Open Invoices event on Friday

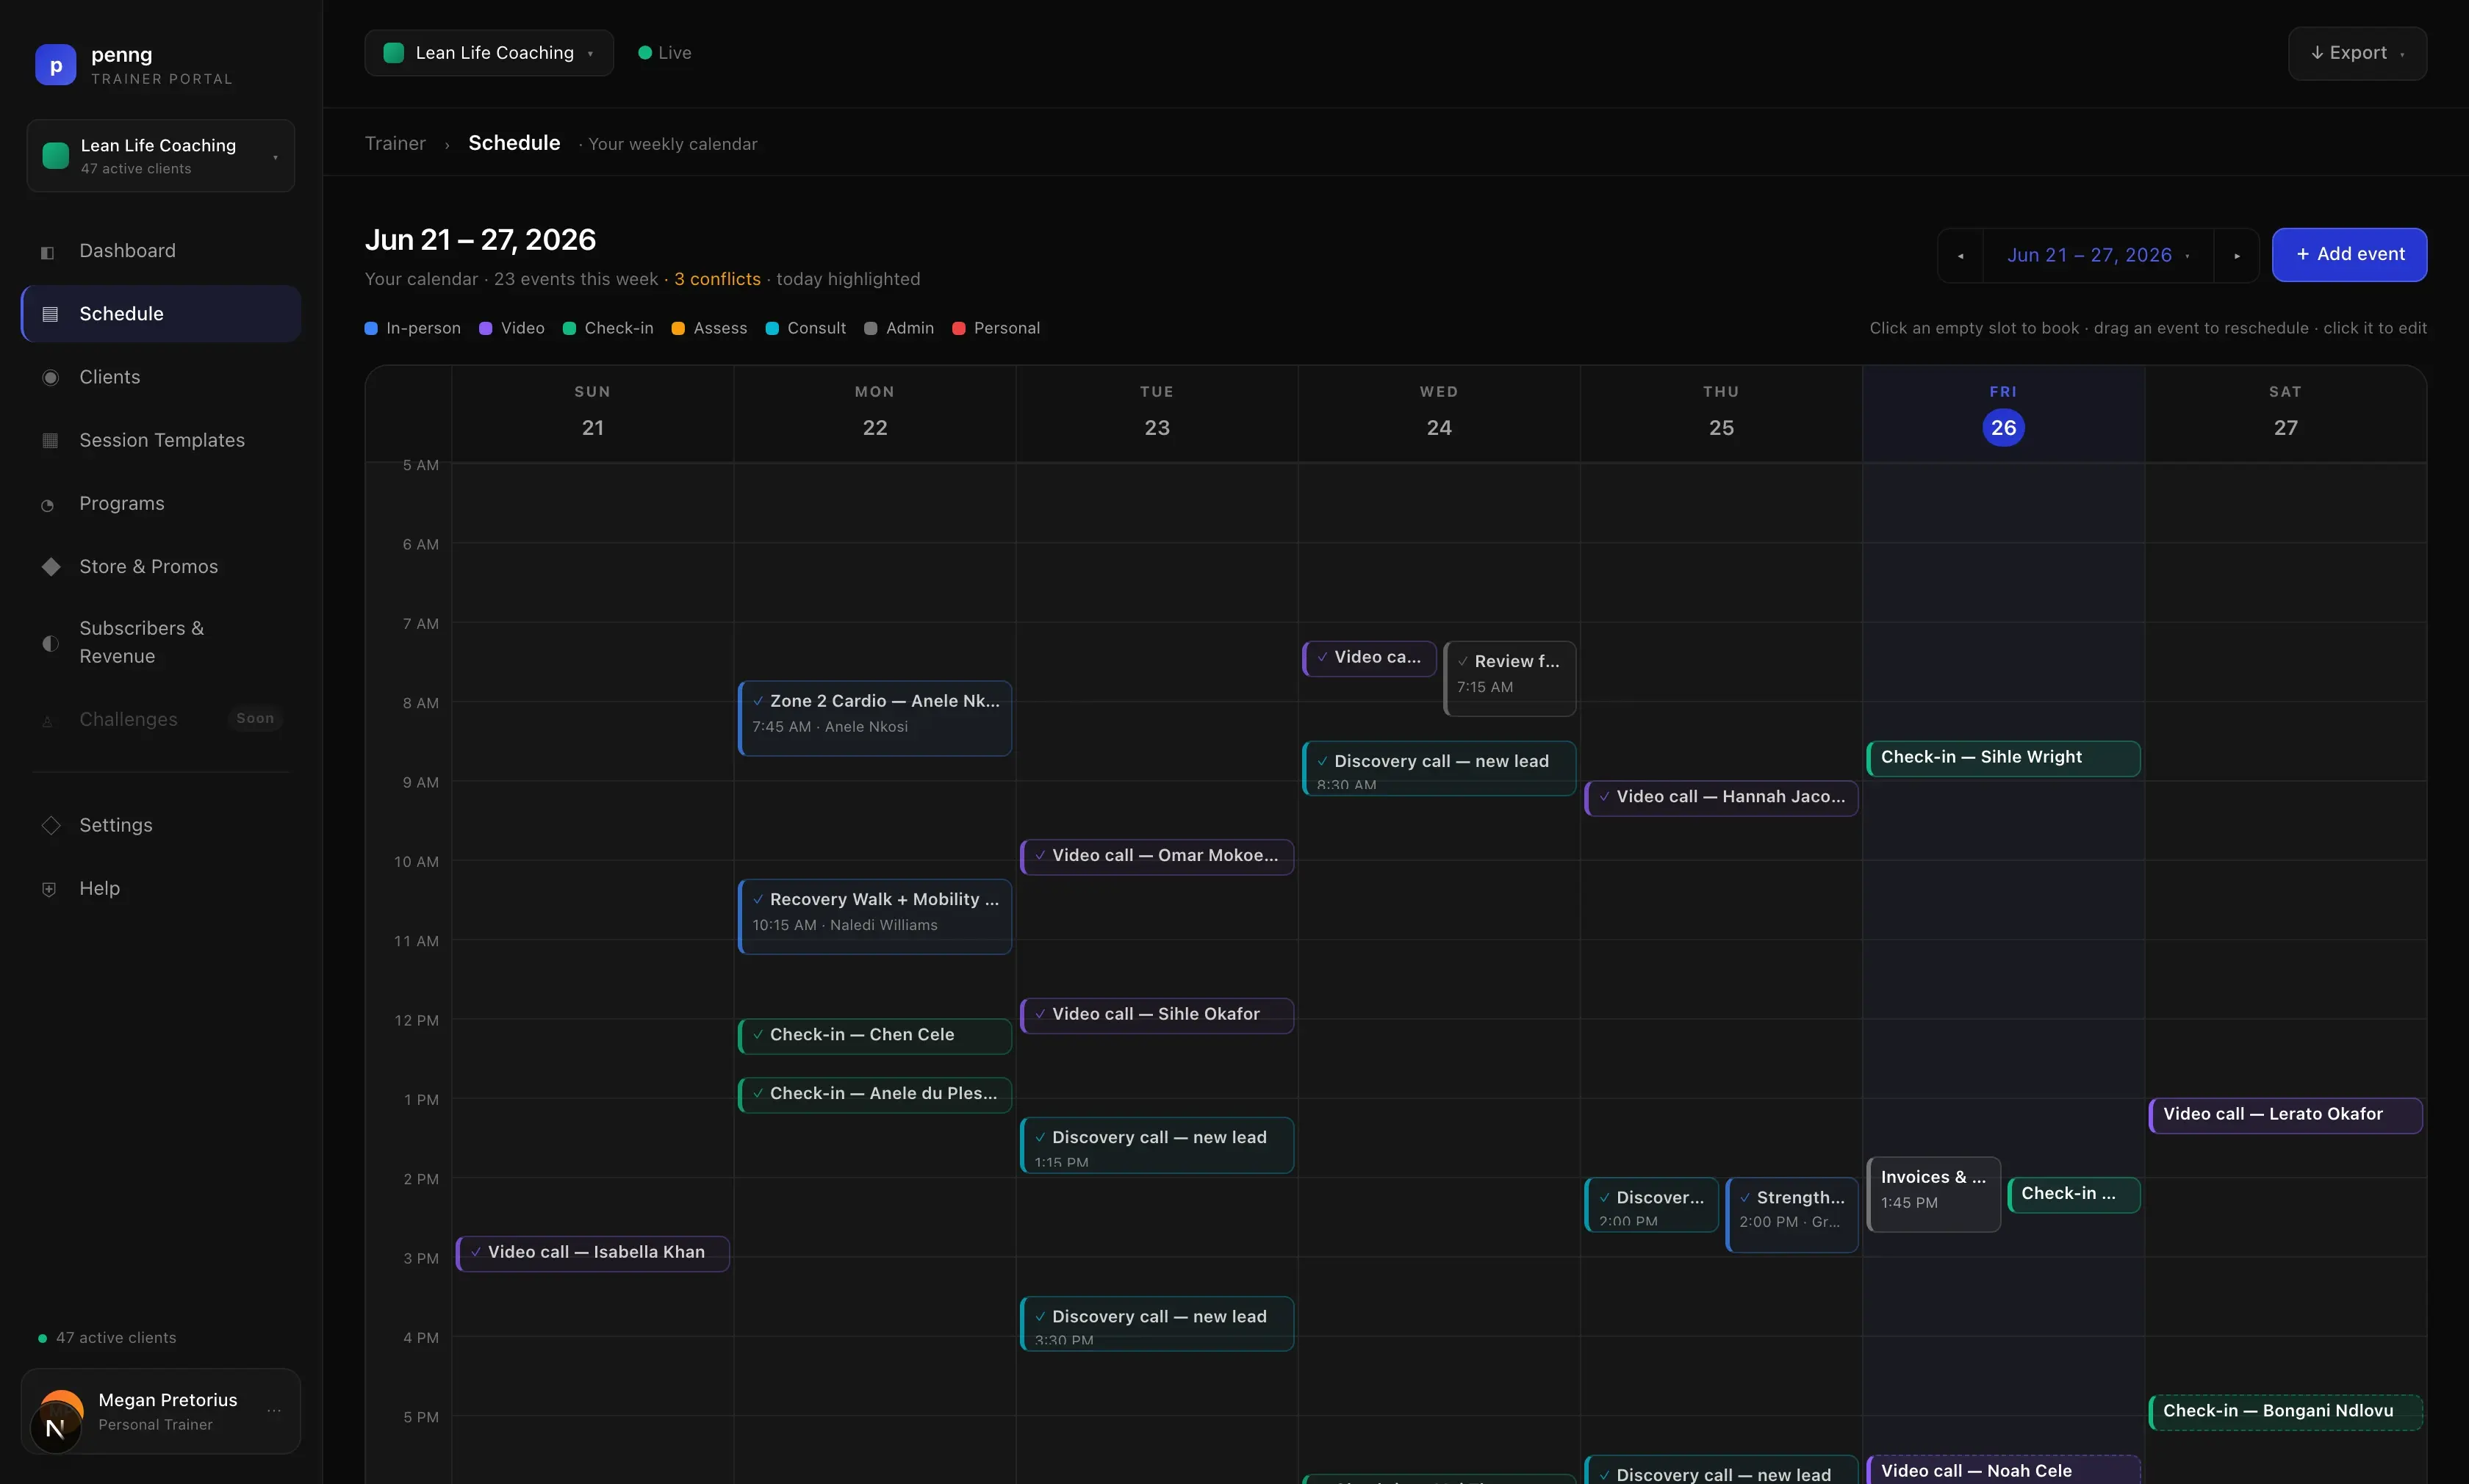[1933, 1194]
